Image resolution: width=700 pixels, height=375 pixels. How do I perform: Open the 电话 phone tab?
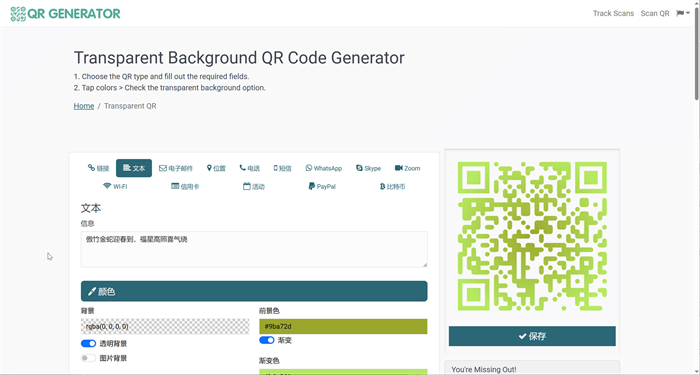coord(250,168)
